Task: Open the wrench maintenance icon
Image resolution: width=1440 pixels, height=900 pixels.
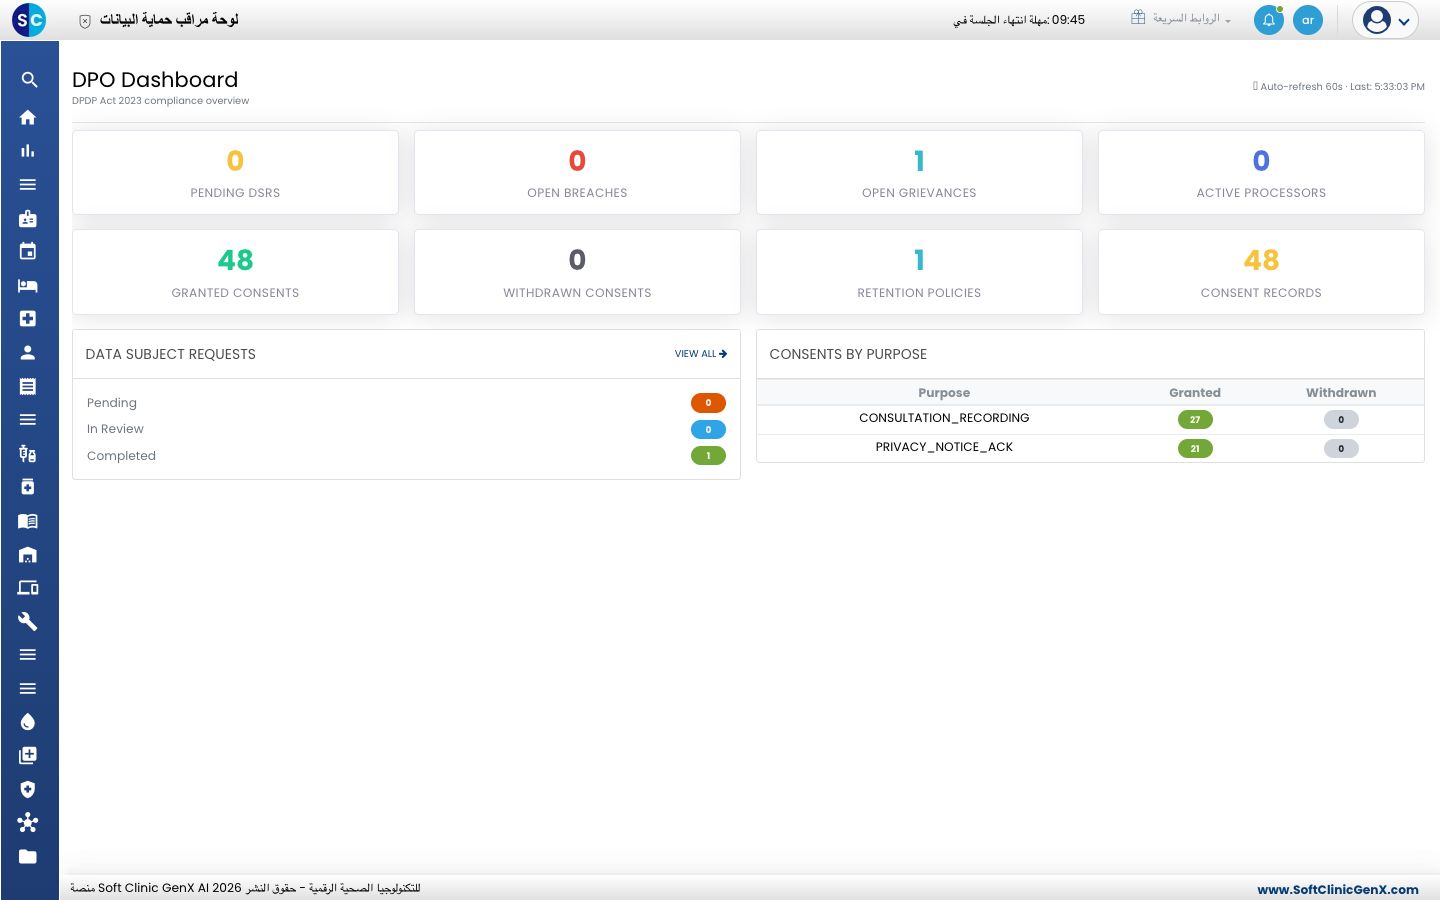Action: coord(28,621)
